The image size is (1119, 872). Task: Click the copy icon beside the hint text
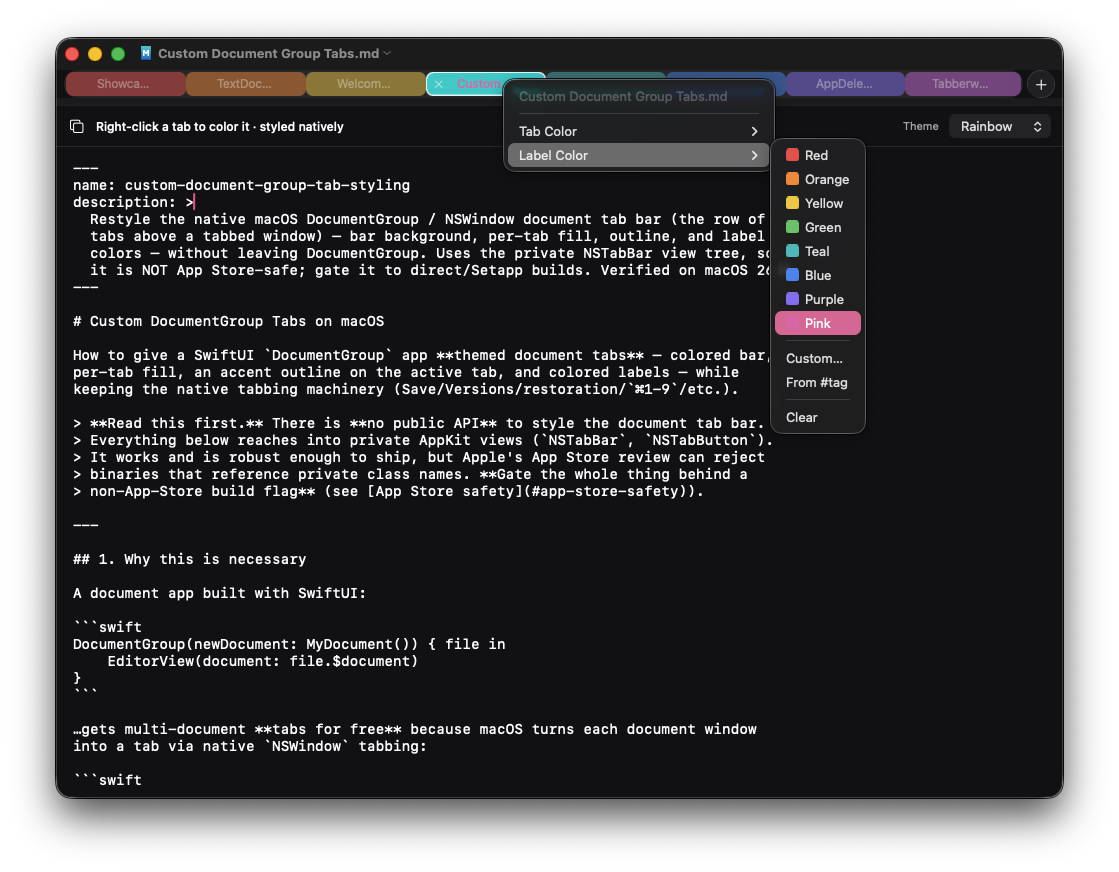tap(76, 126)
